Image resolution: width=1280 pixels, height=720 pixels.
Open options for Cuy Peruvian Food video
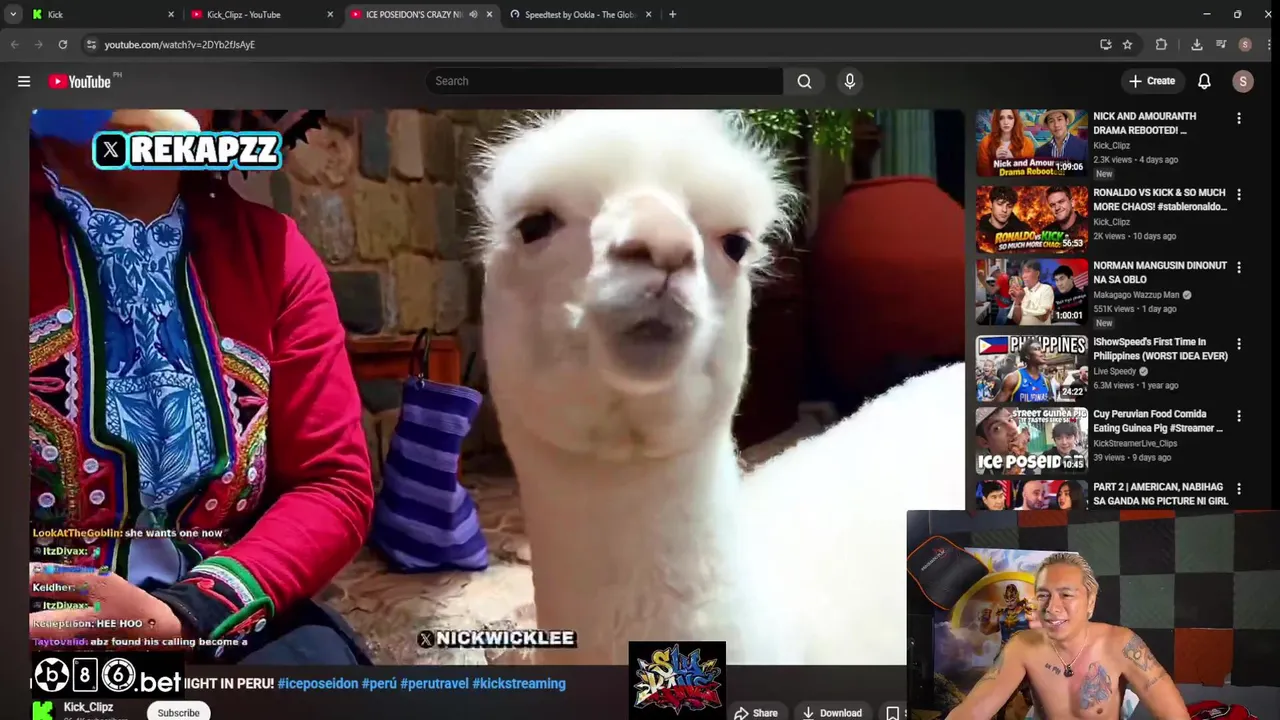pos(1239,416)
